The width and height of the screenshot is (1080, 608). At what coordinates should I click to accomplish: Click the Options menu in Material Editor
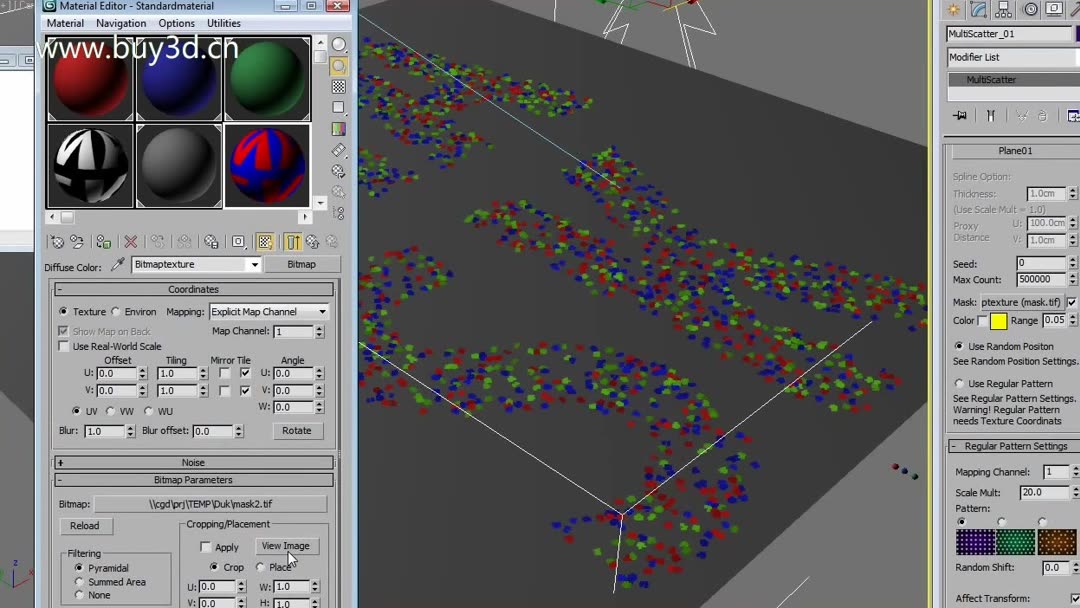click(176, 23)
